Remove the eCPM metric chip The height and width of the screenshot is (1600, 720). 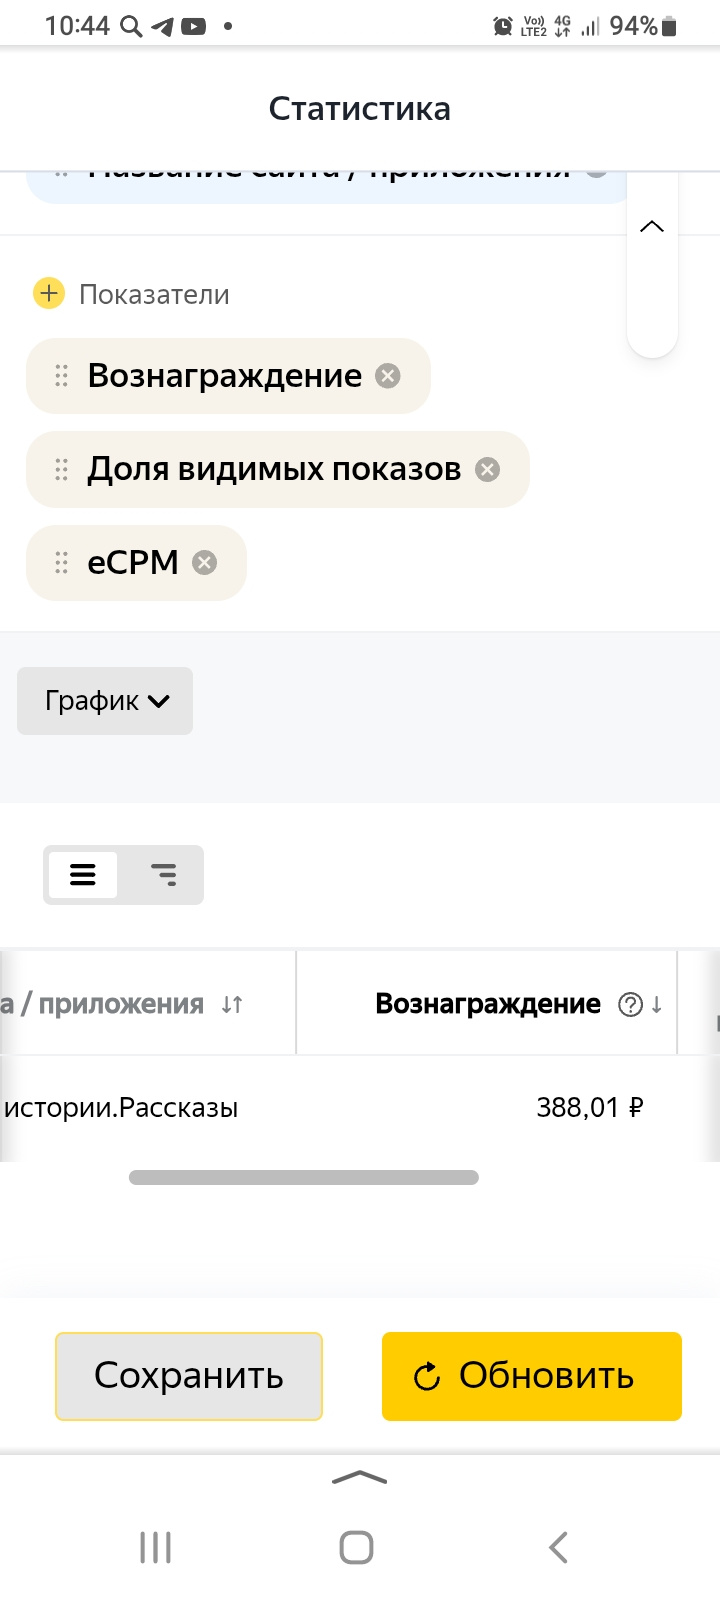(x=204, y=563)
